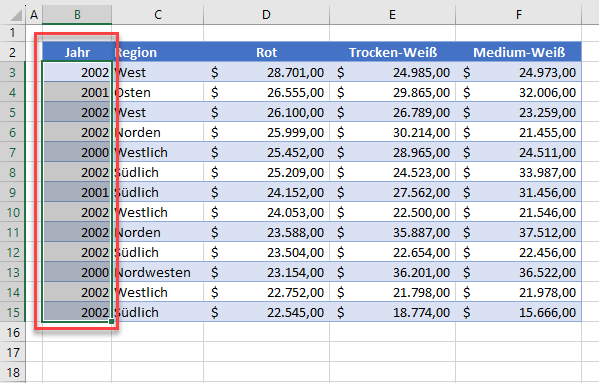Click the Trocken-Weiß header cell
This screenshot has width=599, height=383.
[x=392, y=52]
